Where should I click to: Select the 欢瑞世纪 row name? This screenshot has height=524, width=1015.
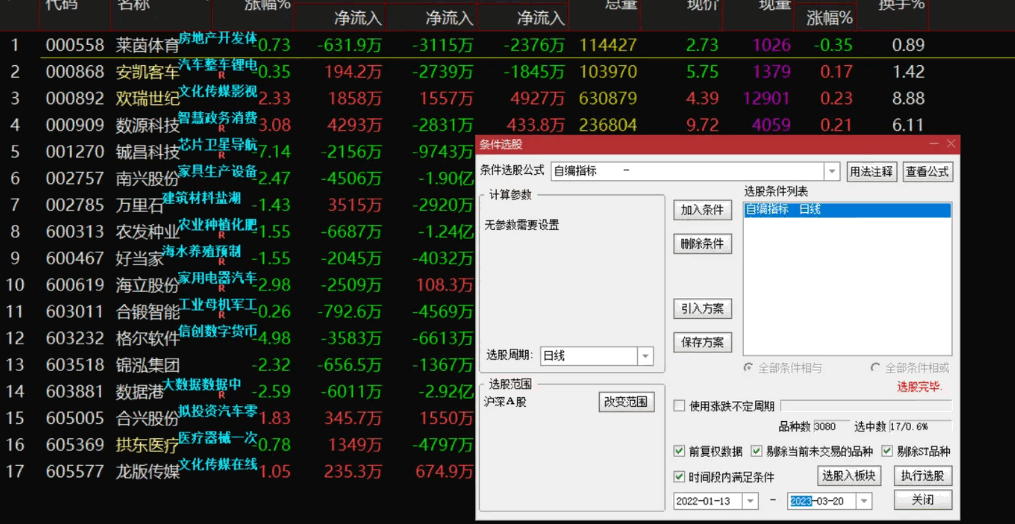(x=148, y=98)
